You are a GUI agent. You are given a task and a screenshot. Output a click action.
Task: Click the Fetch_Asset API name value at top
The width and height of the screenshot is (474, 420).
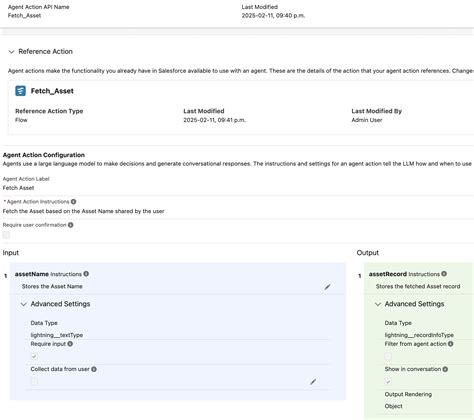point(24,16)
